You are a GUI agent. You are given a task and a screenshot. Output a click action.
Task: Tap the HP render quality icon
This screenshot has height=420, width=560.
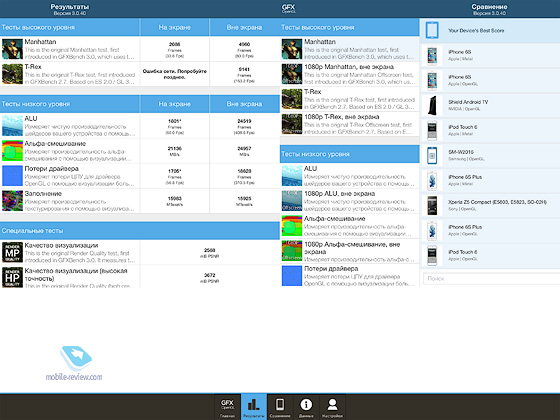[12, 277]
